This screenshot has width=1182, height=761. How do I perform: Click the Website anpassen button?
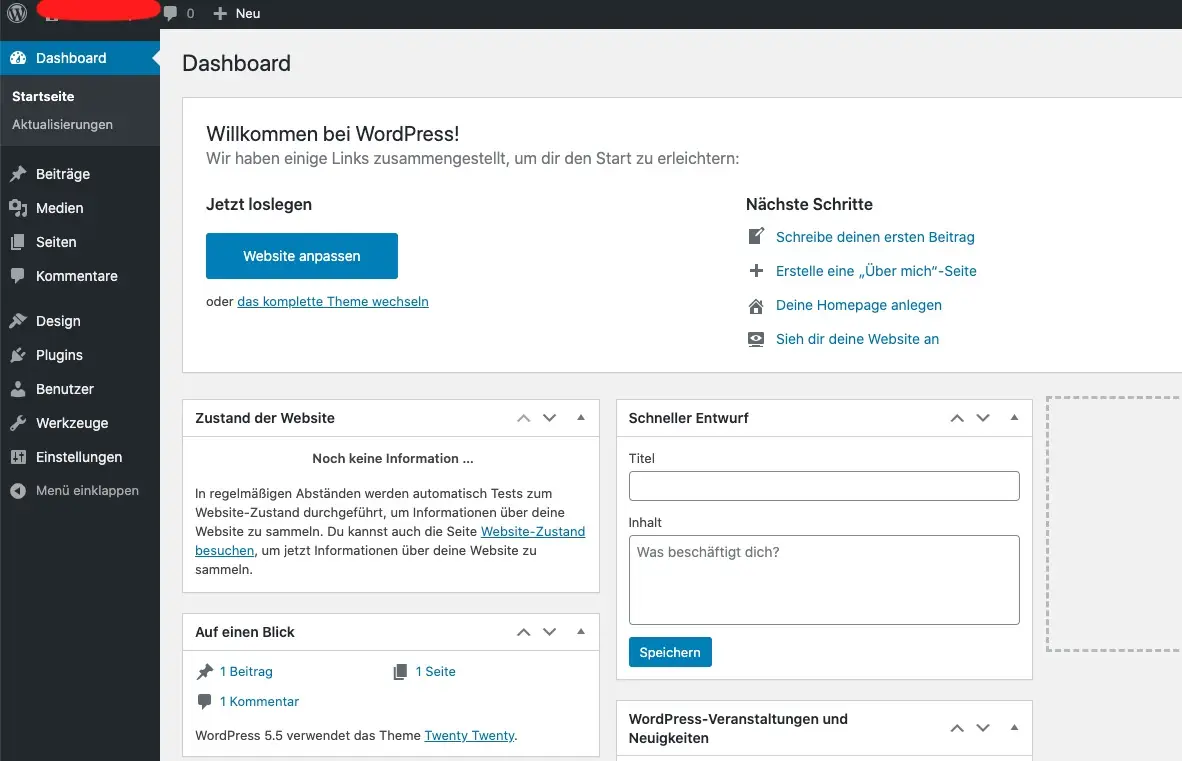point(302,256)
